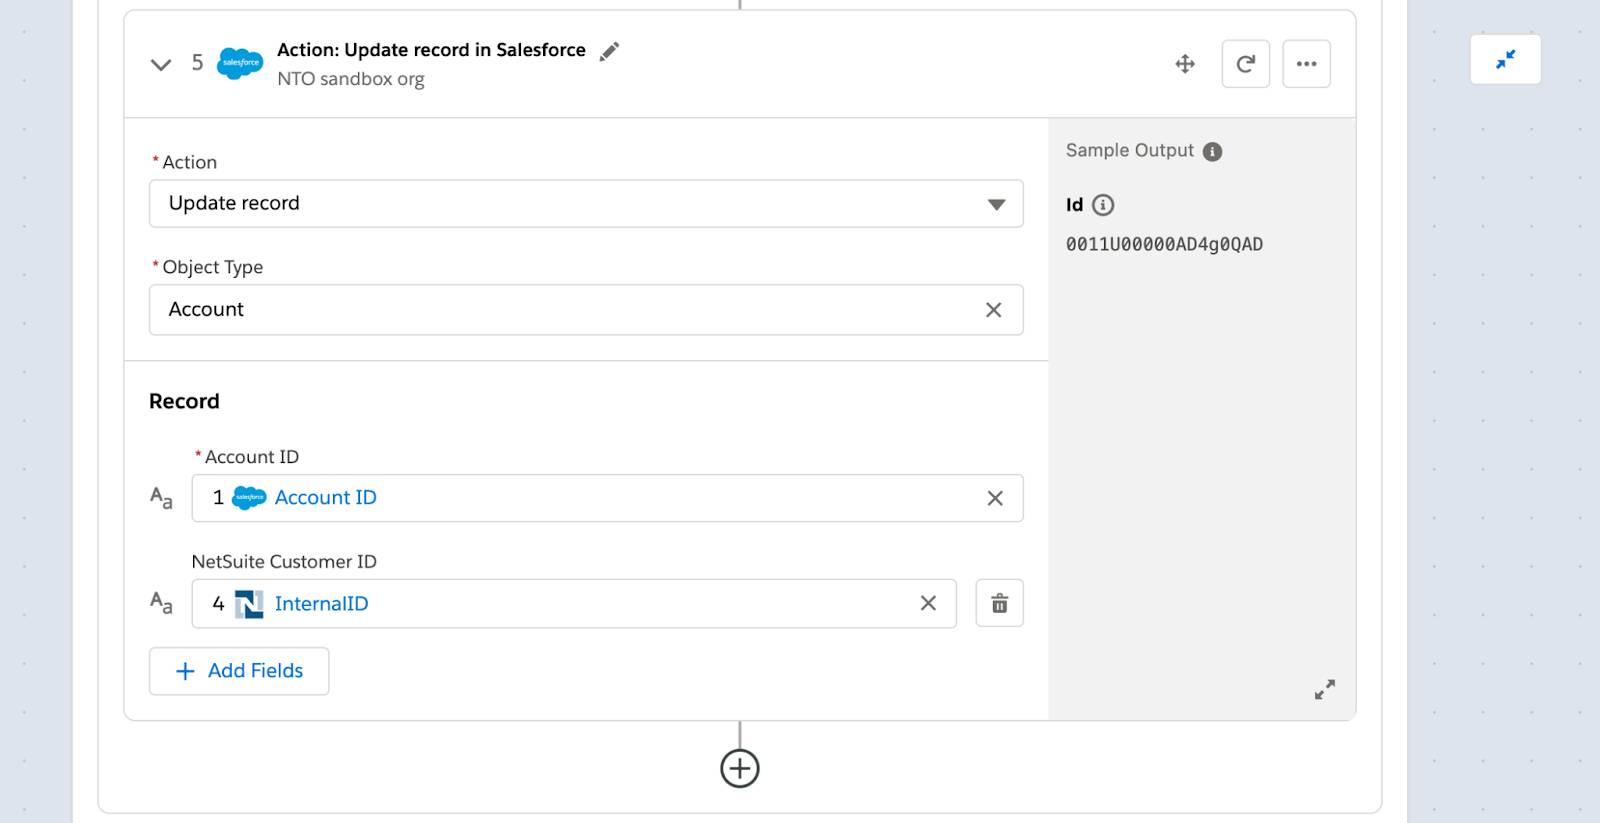Click the Account ID data pill

(x=295, y=497)
